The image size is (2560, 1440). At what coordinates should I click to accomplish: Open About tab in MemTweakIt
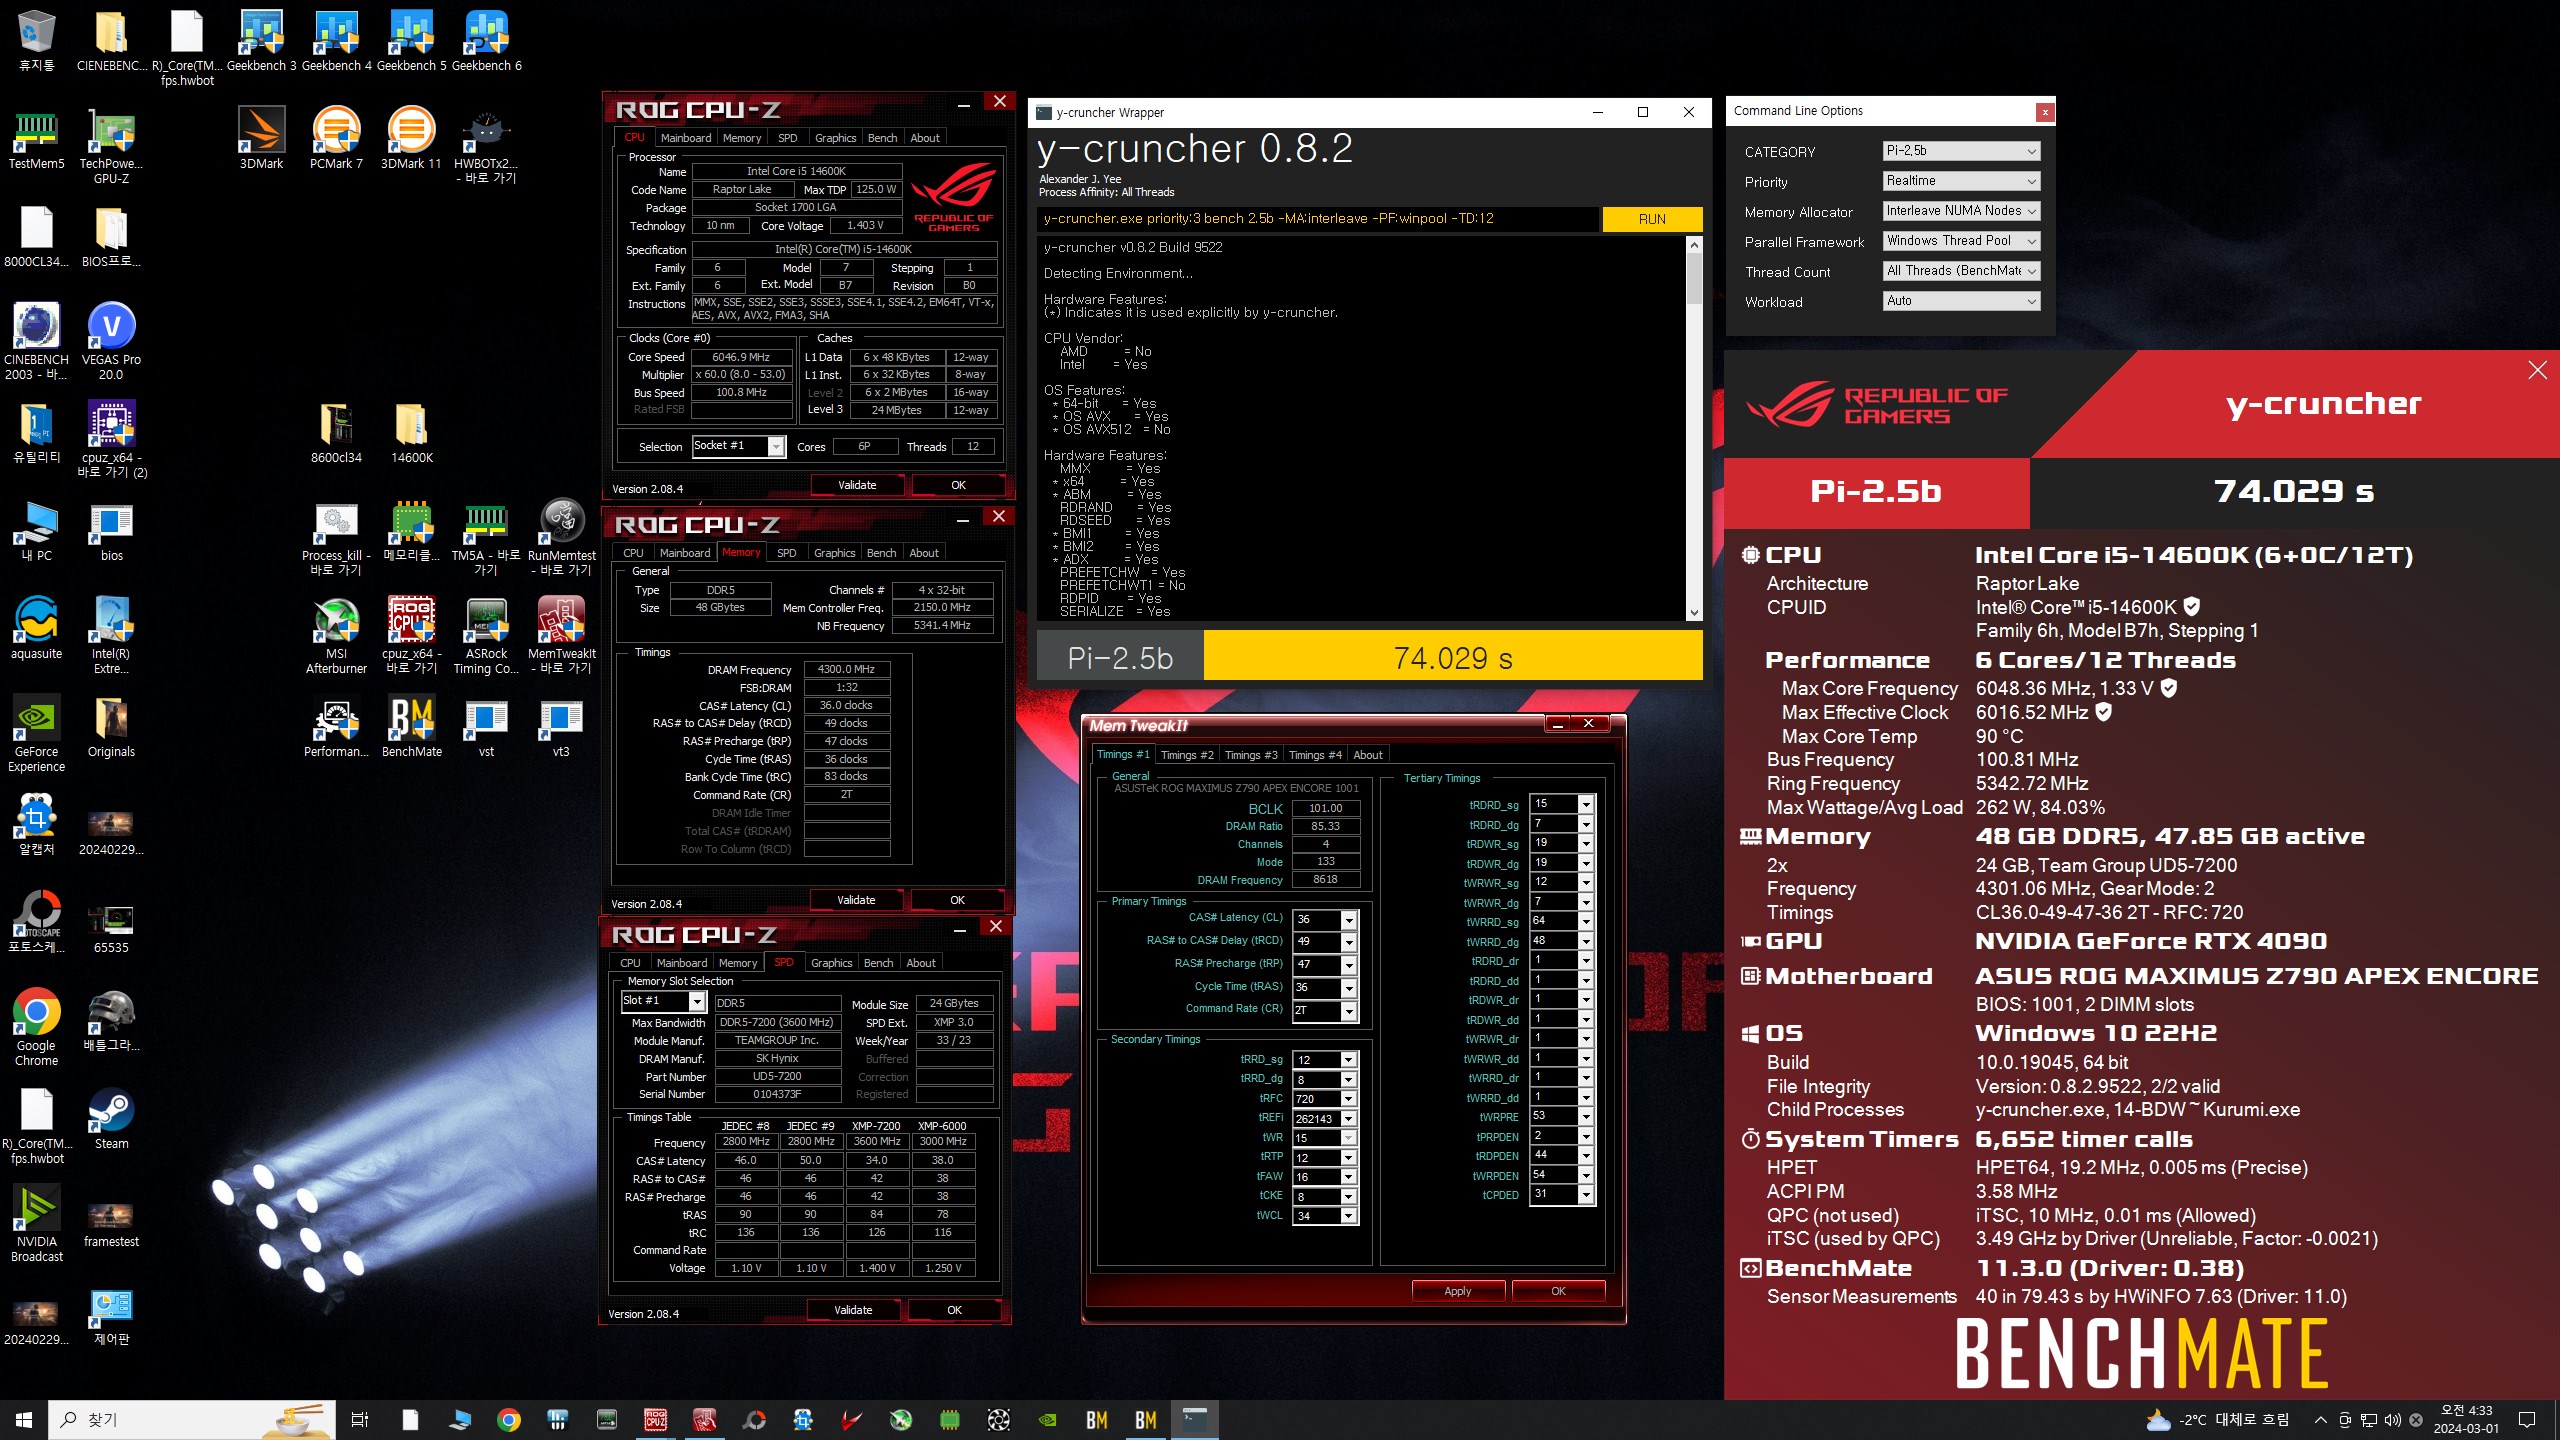click(x=1368, y=755)
